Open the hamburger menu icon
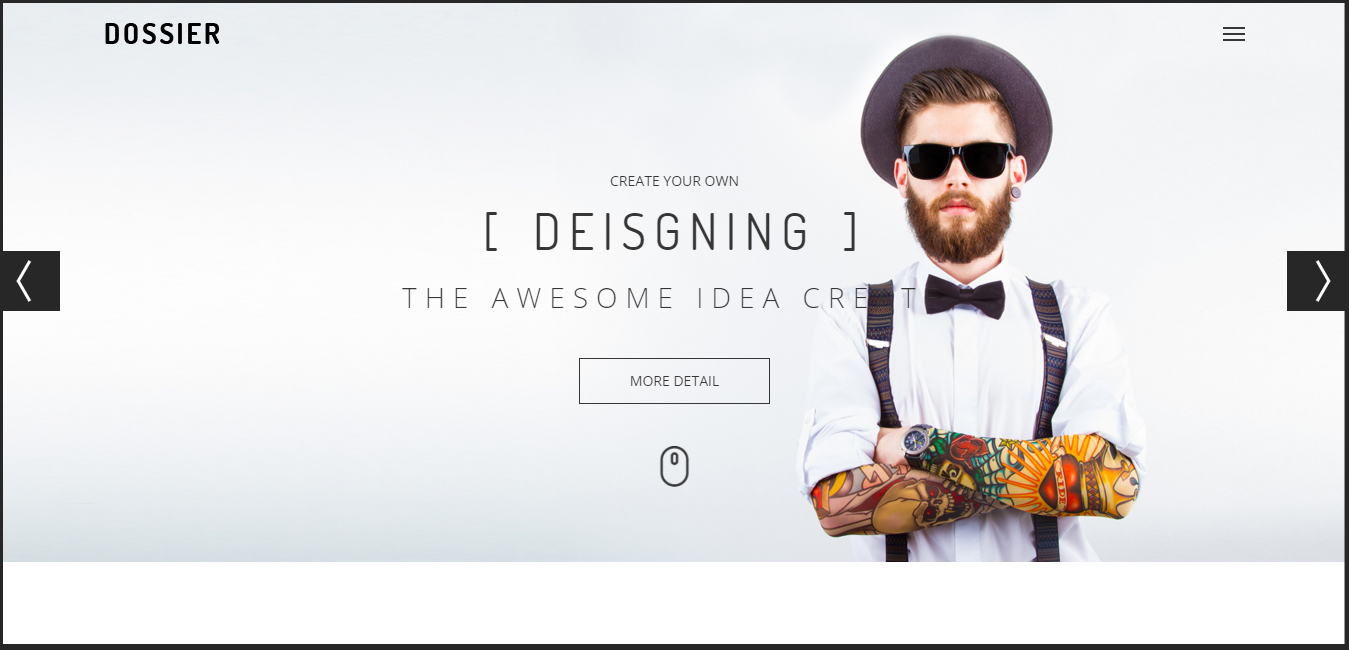 tap(1234, 34)
